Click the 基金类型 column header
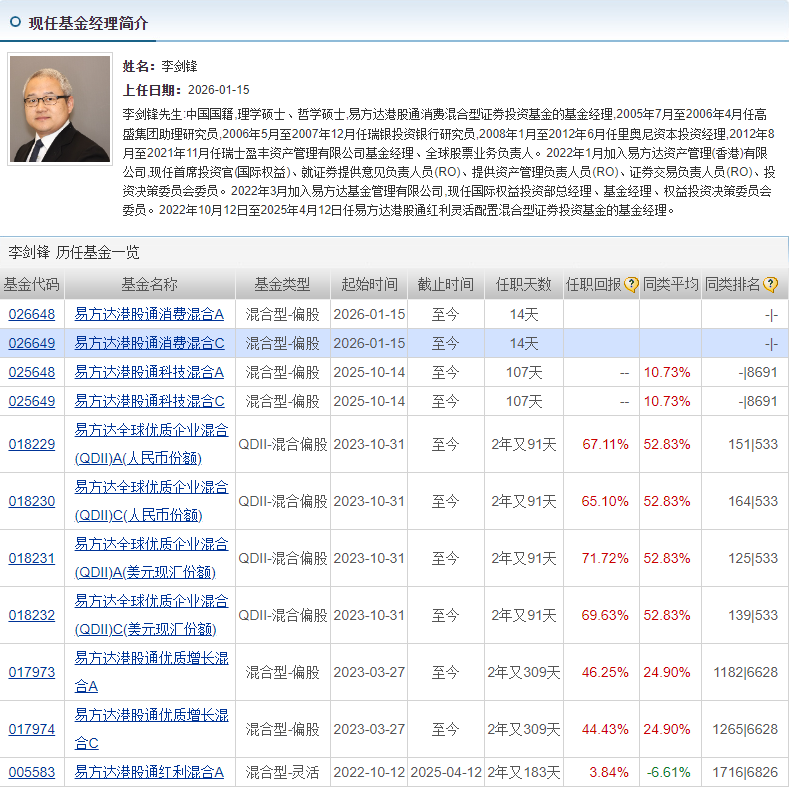This screenshot has height=800, width=792. point(282,285)
